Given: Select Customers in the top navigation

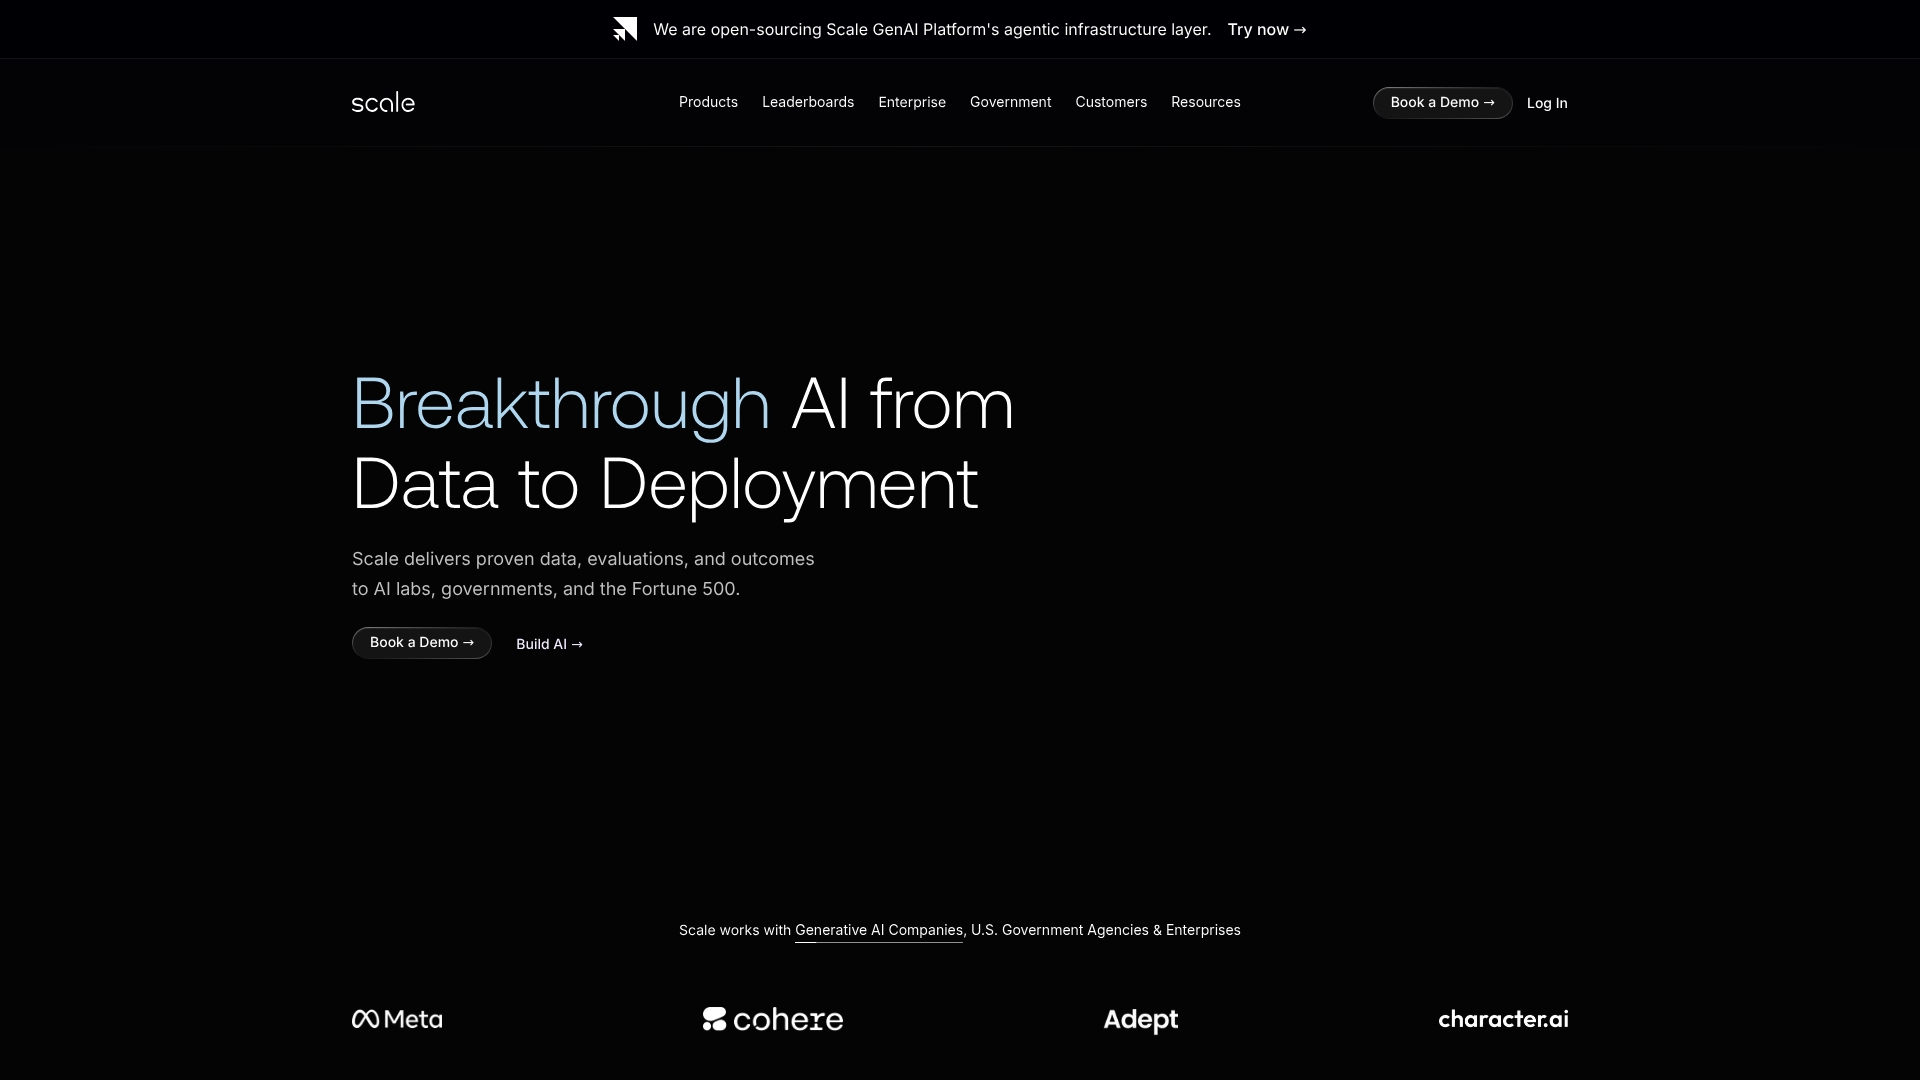Looking at the screenshot, I should [x=1111, y=102].
